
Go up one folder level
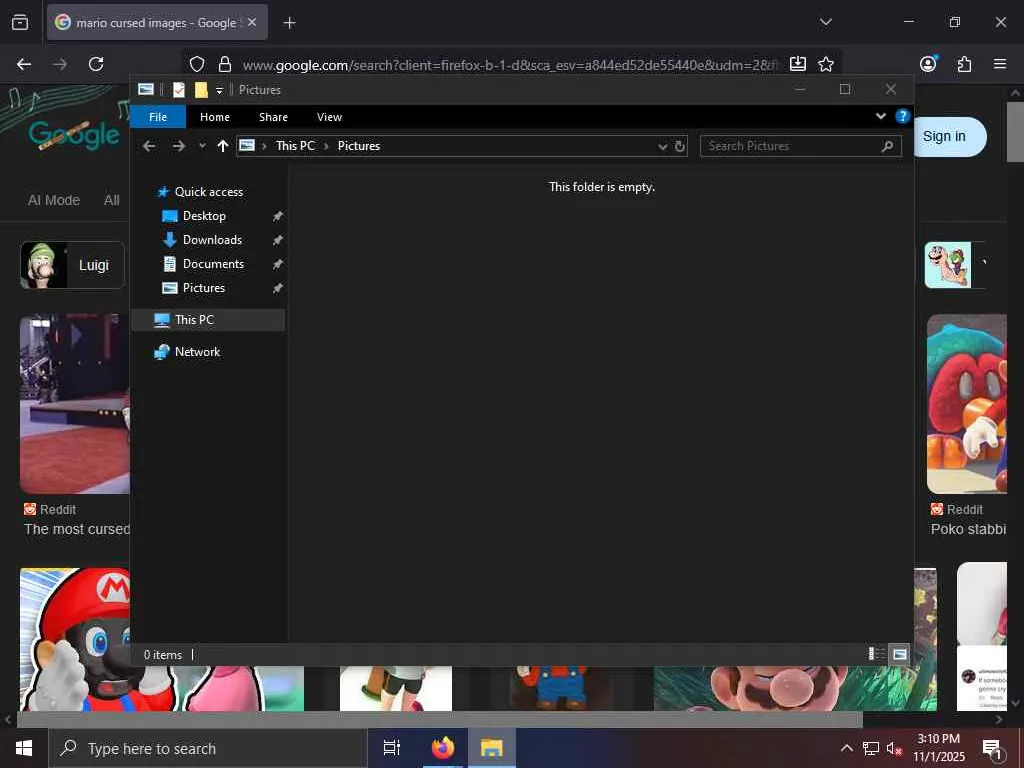tap(223, 146)
